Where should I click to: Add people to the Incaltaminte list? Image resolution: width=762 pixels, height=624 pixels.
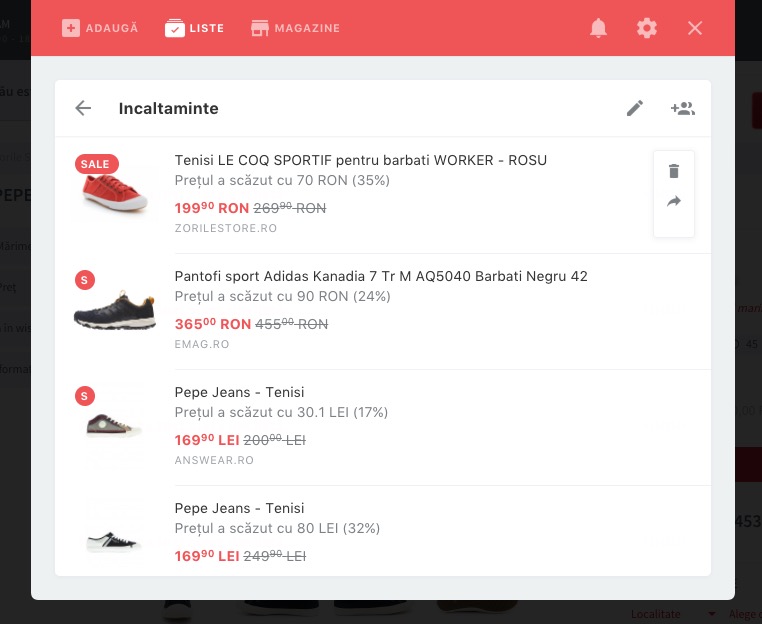pyautogui.click(x=683, y=108)
